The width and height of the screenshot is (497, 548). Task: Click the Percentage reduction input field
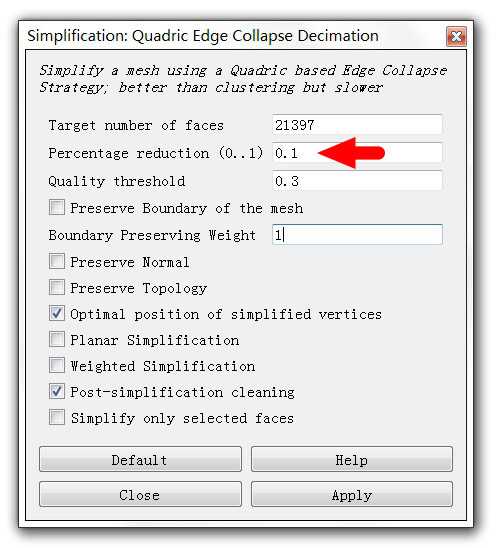click(357, 152)
